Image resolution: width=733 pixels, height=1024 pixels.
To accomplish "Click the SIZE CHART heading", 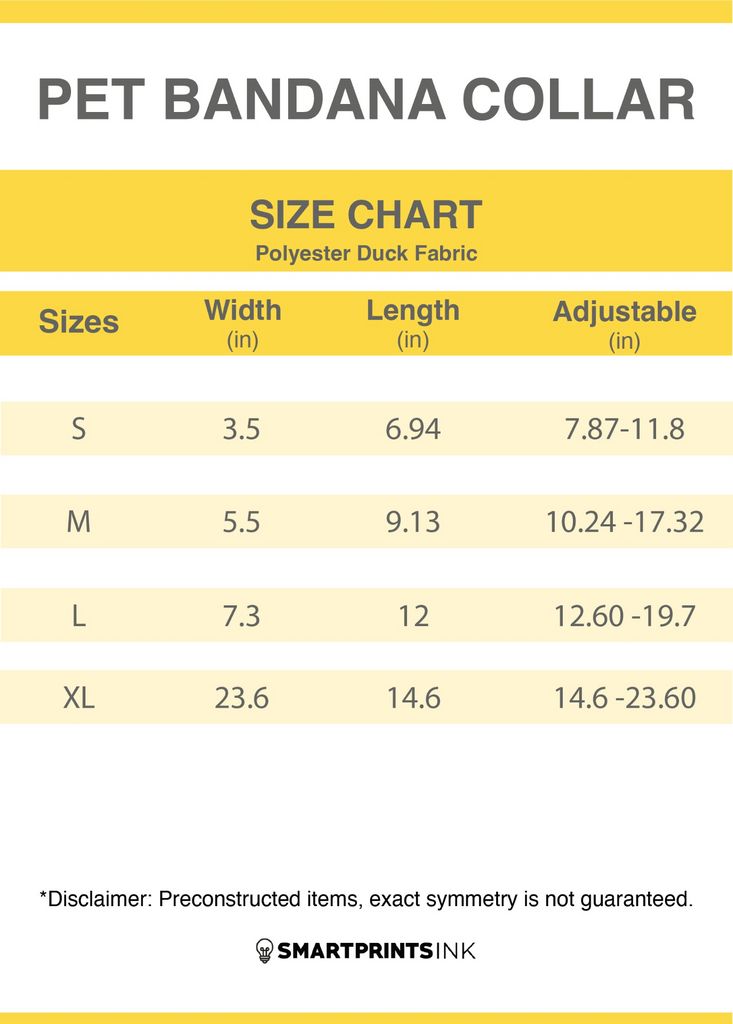I will point(366,215).
